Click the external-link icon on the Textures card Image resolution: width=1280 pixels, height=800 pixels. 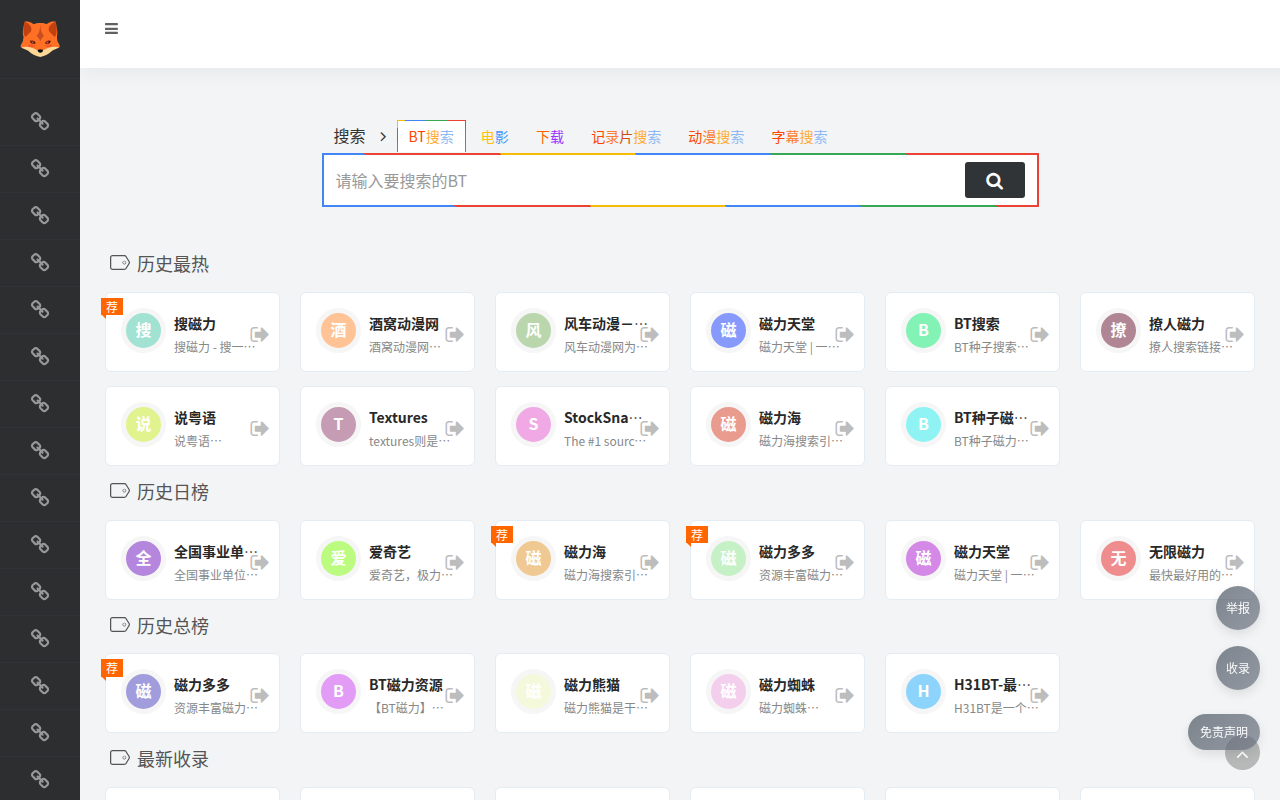(x=454, y=426)
